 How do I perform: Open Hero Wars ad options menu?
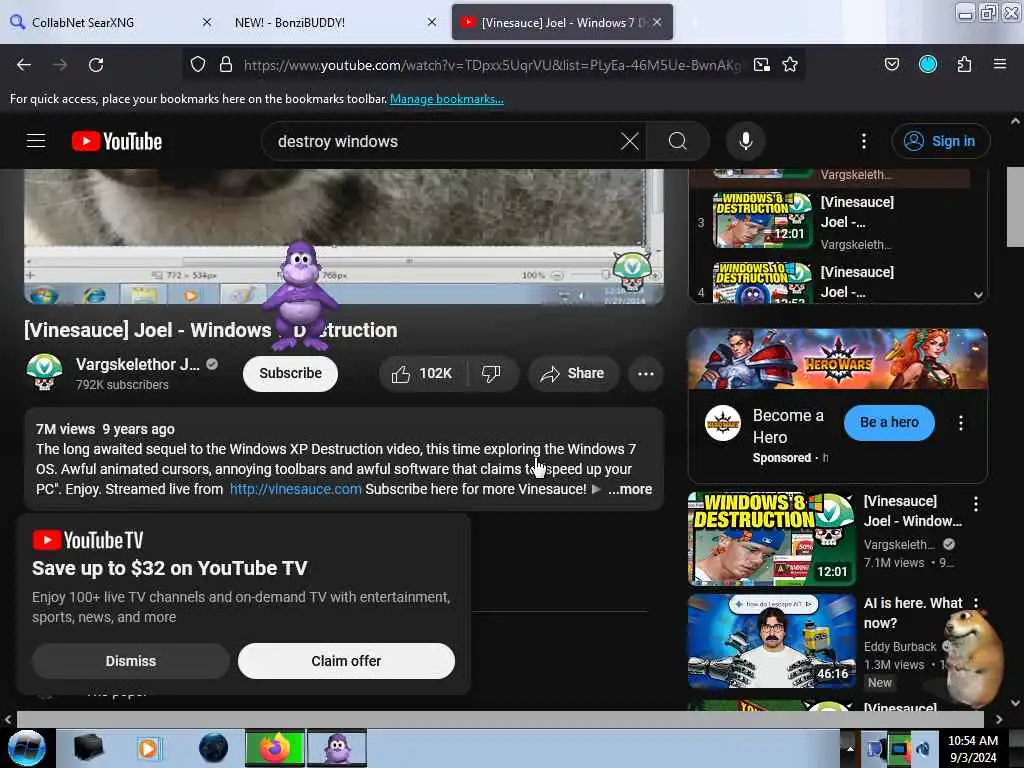pos(961,423)
